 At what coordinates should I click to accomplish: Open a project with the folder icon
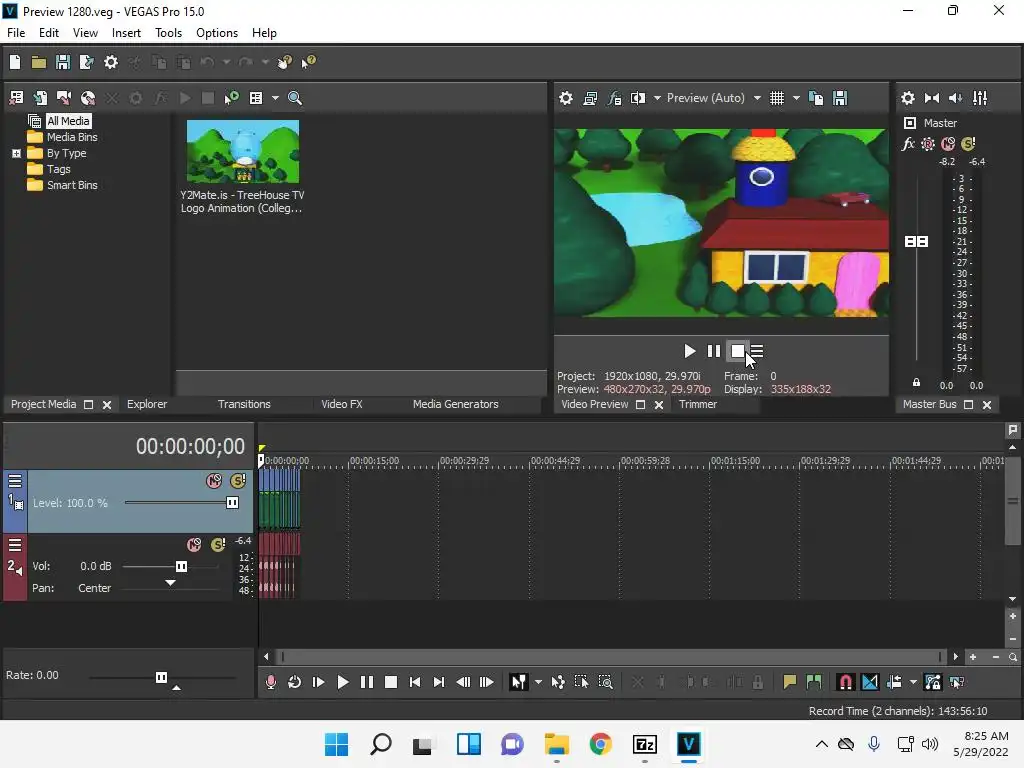(39, 62)
